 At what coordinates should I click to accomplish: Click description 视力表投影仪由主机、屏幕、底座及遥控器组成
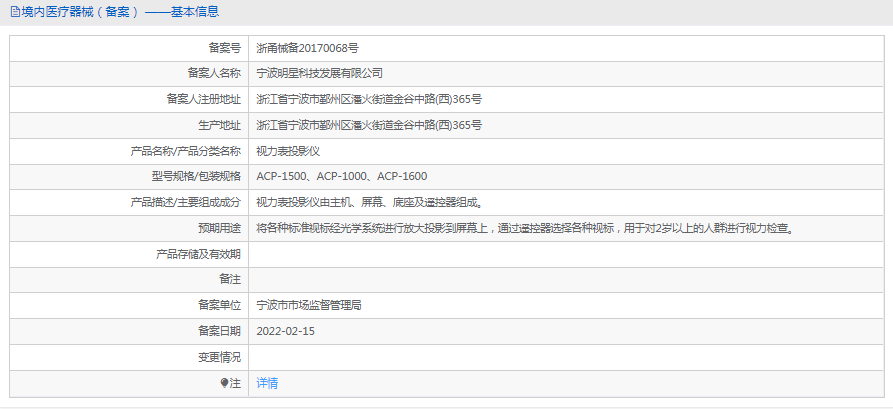[x=369, y=202]
